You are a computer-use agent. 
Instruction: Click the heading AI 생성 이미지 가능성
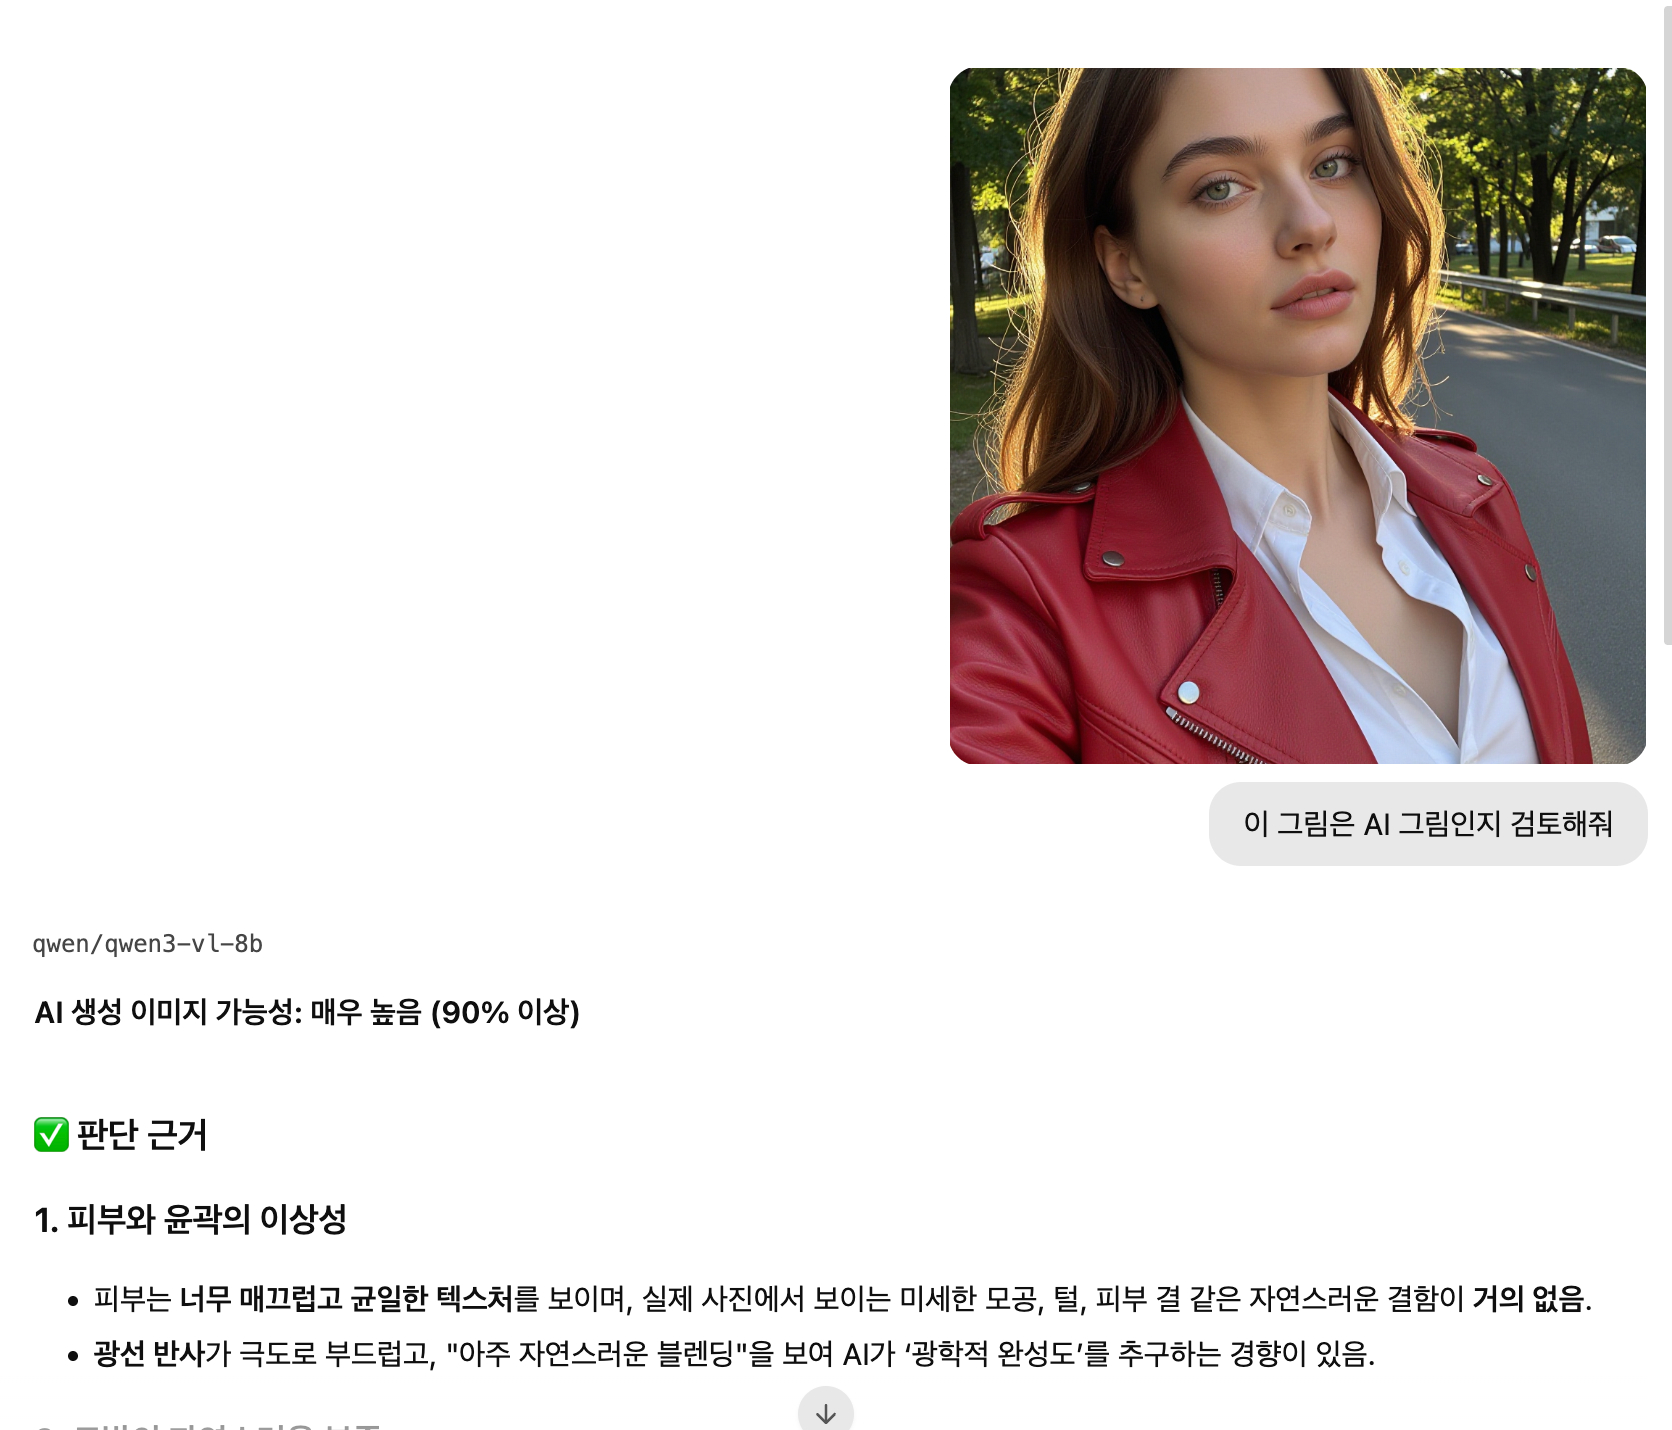pyautogui.click(x=168, y=1012)
